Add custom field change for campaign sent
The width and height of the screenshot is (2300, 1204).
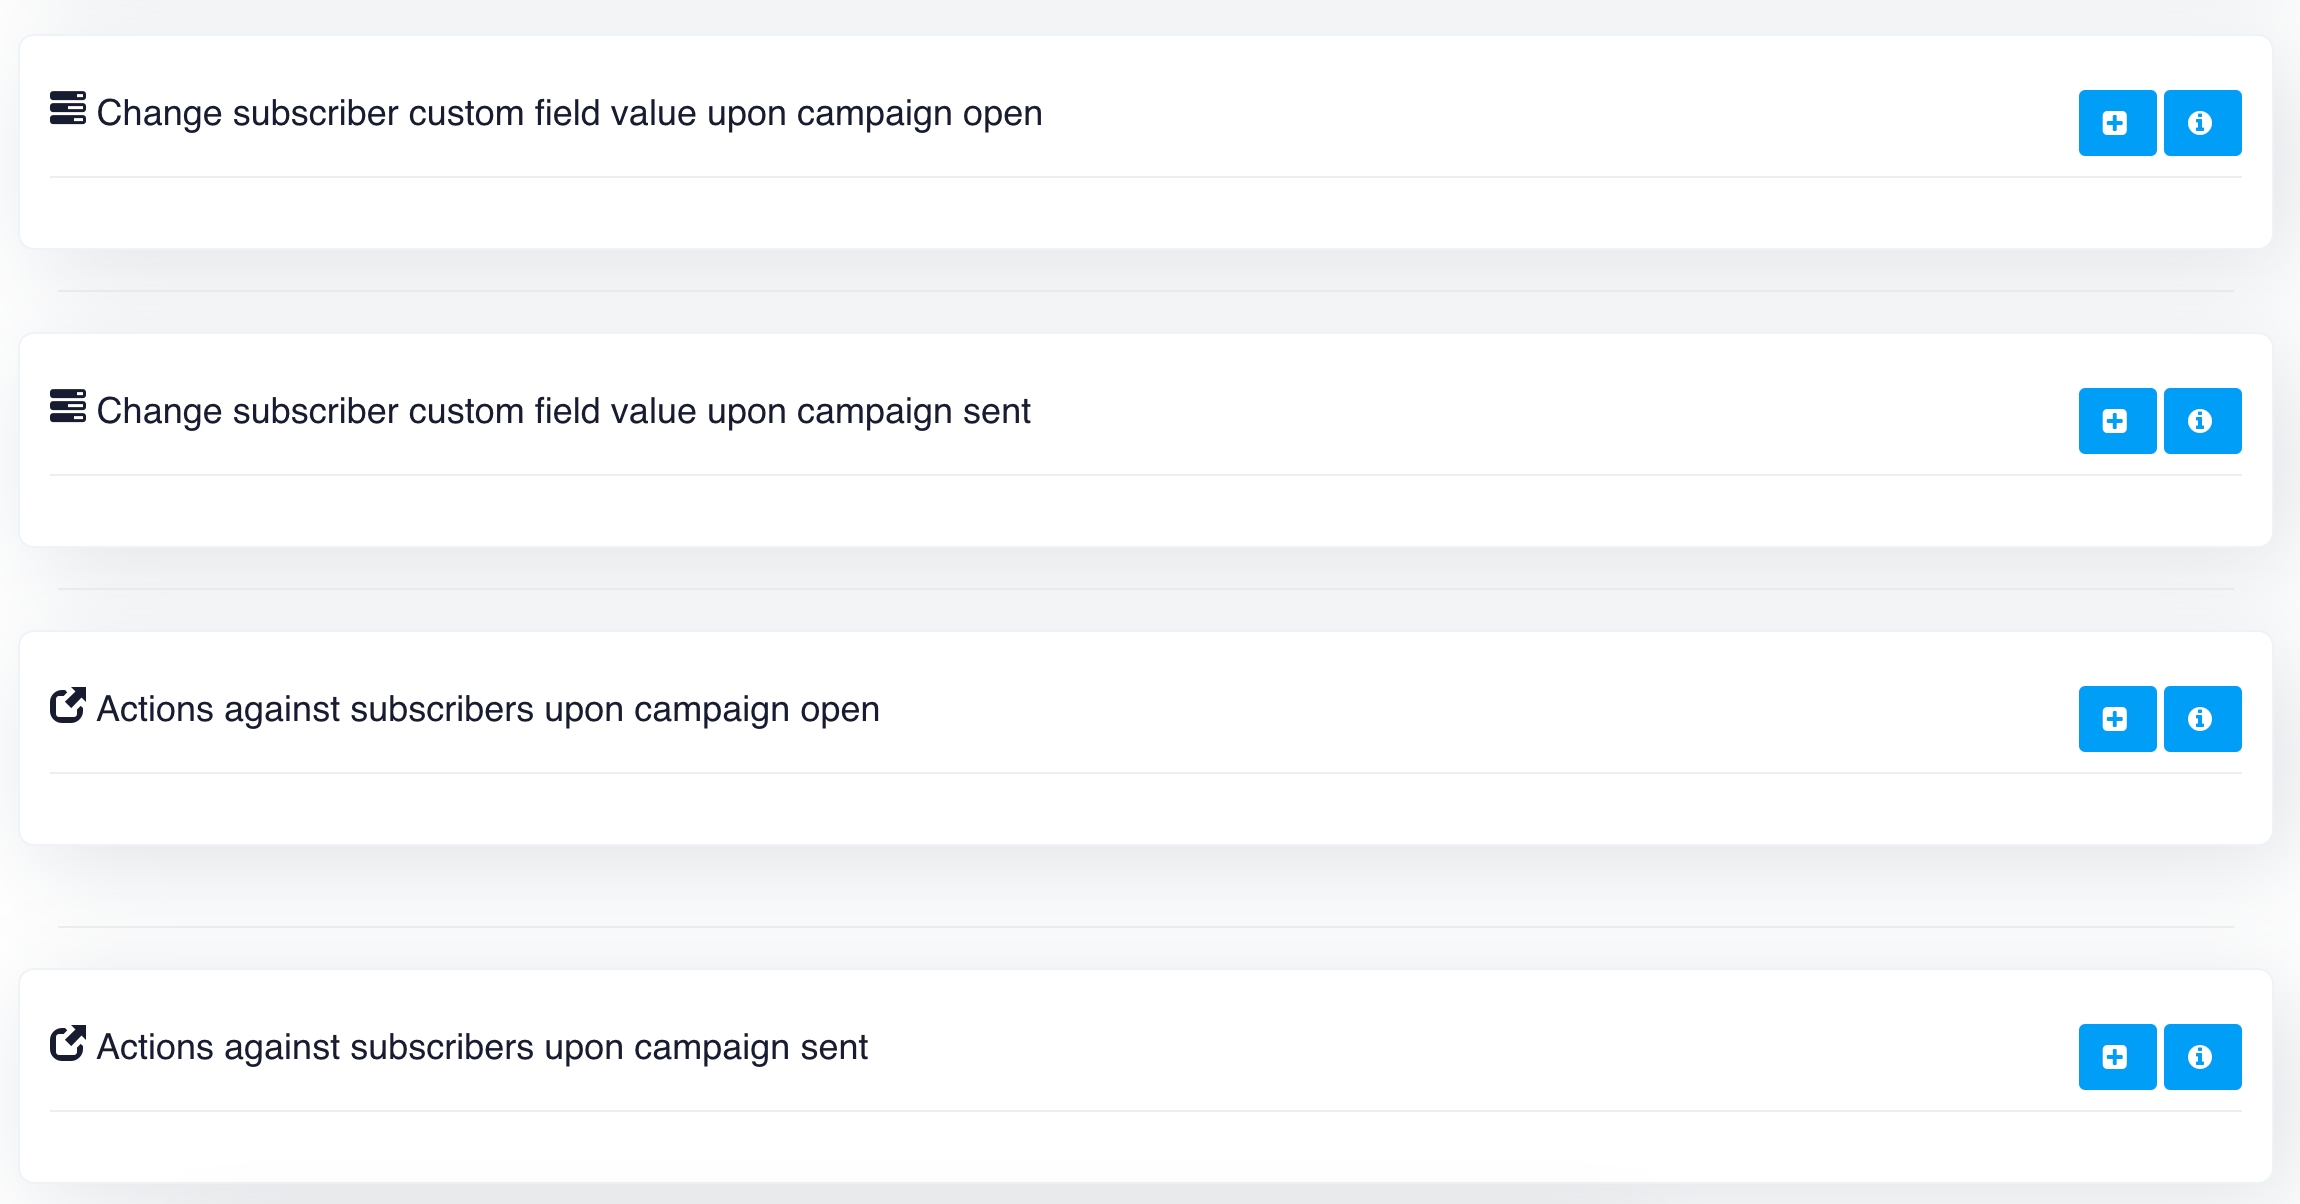(2116, 421)
